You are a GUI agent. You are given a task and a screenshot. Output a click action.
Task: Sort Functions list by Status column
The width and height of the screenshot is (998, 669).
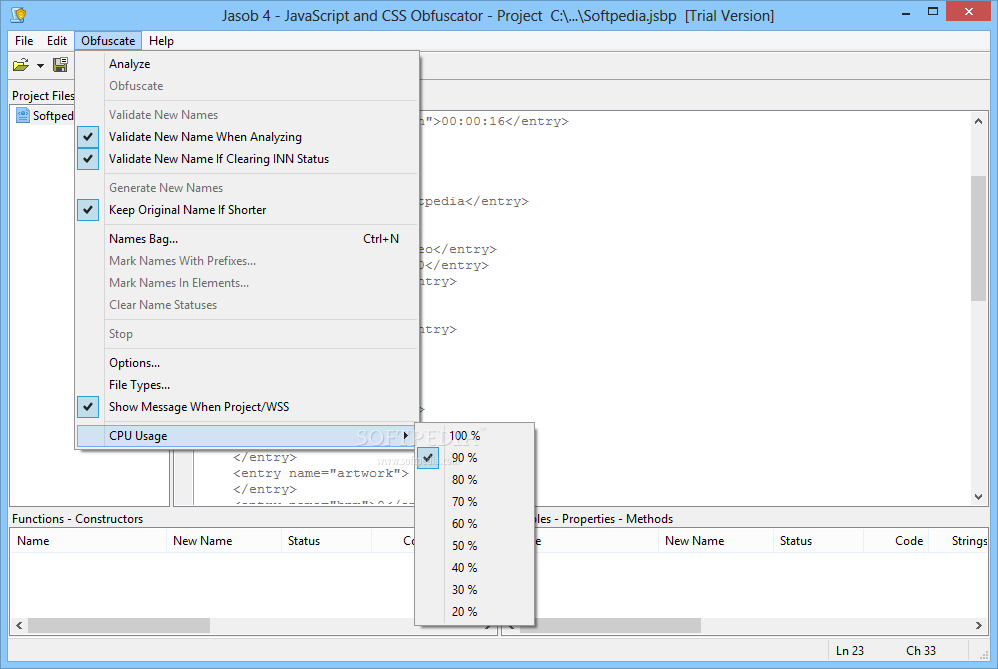[326, 540]
